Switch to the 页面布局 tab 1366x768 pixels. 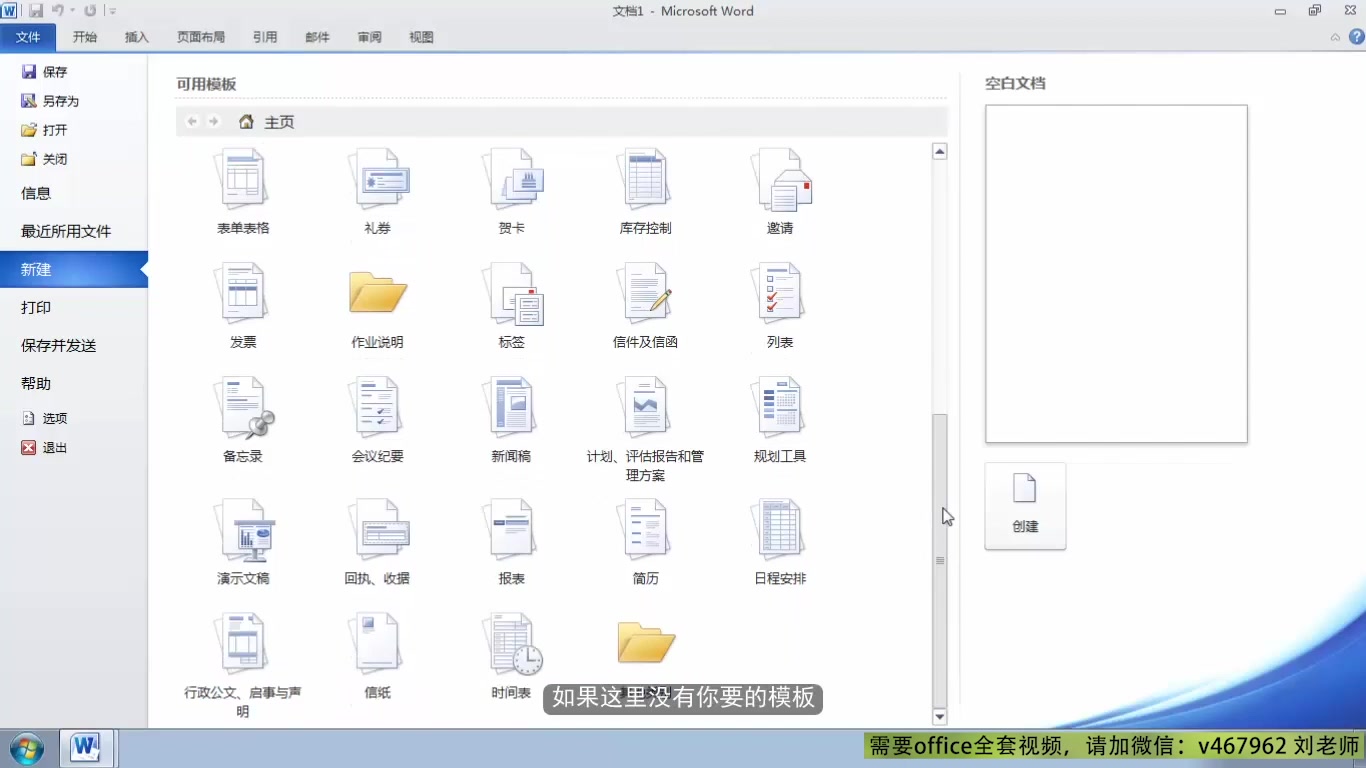(x=201, y=37)
